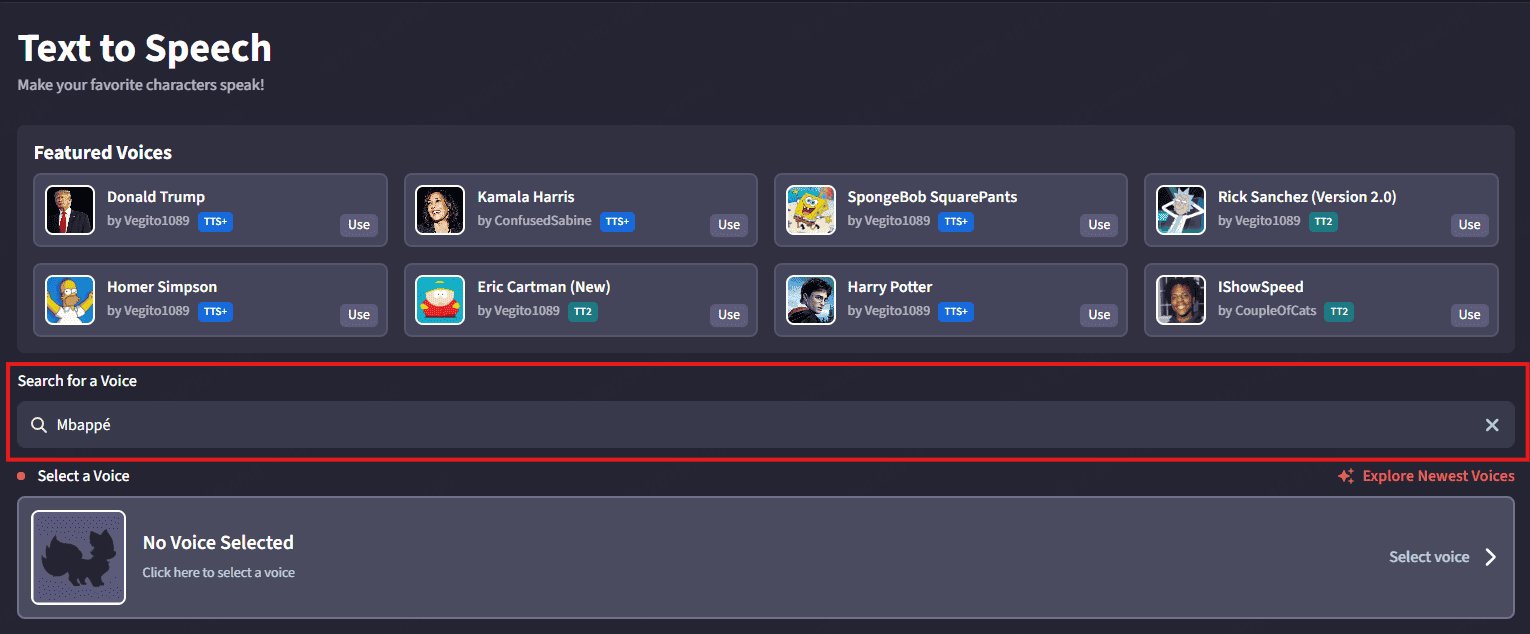Click the sparkle icon beside Explore Newest Voices
The width and height of the screenshot is (1530, 634).
[1346, 476]
